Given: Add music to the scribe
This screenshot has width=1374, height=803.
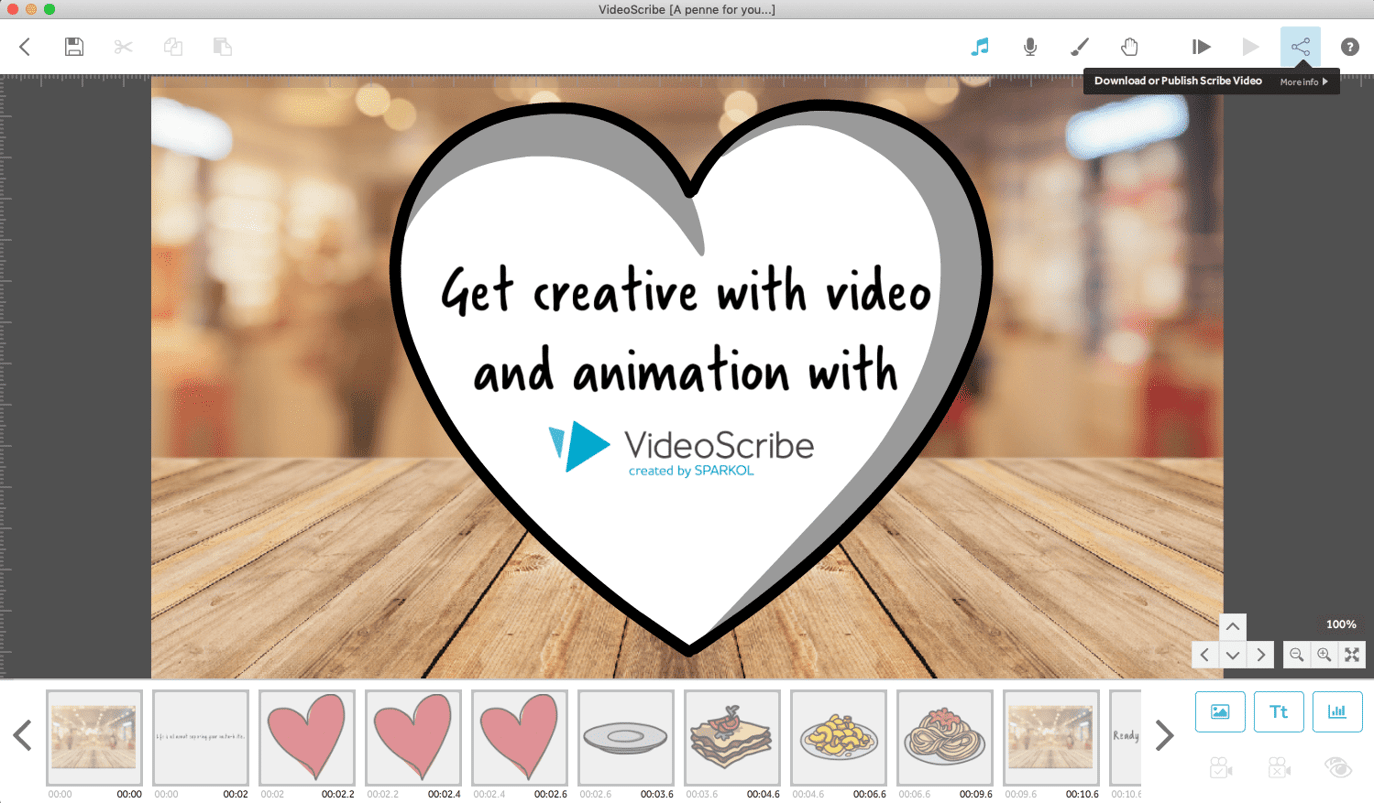Looking at the screenshot, I should pos(980,46).
